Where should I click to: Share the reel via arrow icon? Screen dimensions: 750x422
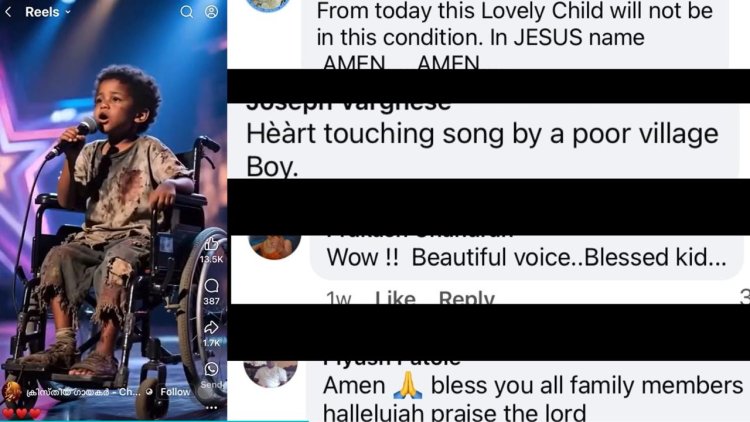pyautogui.click(x=211, y=328)
